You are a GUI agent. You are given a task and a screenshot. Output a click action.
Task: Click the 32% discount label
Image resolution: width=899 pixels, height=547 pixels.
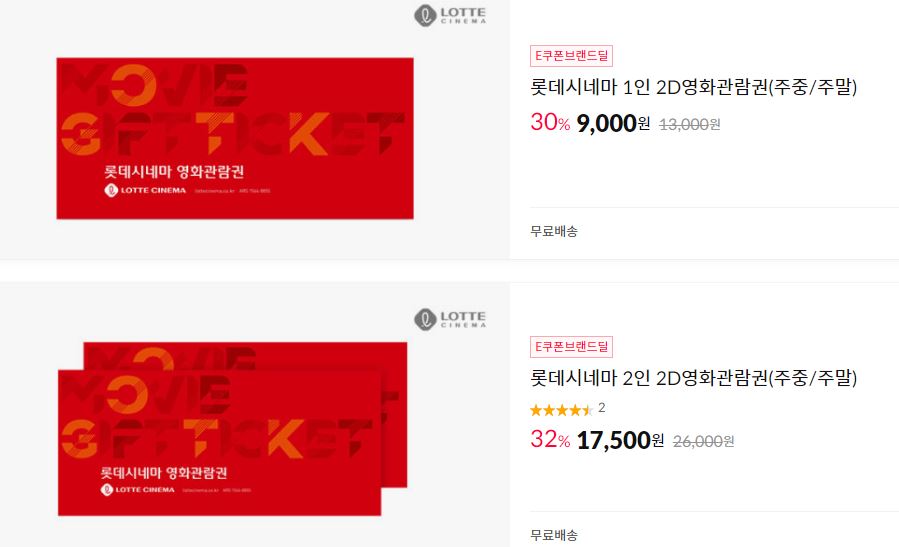coord(550,439)
